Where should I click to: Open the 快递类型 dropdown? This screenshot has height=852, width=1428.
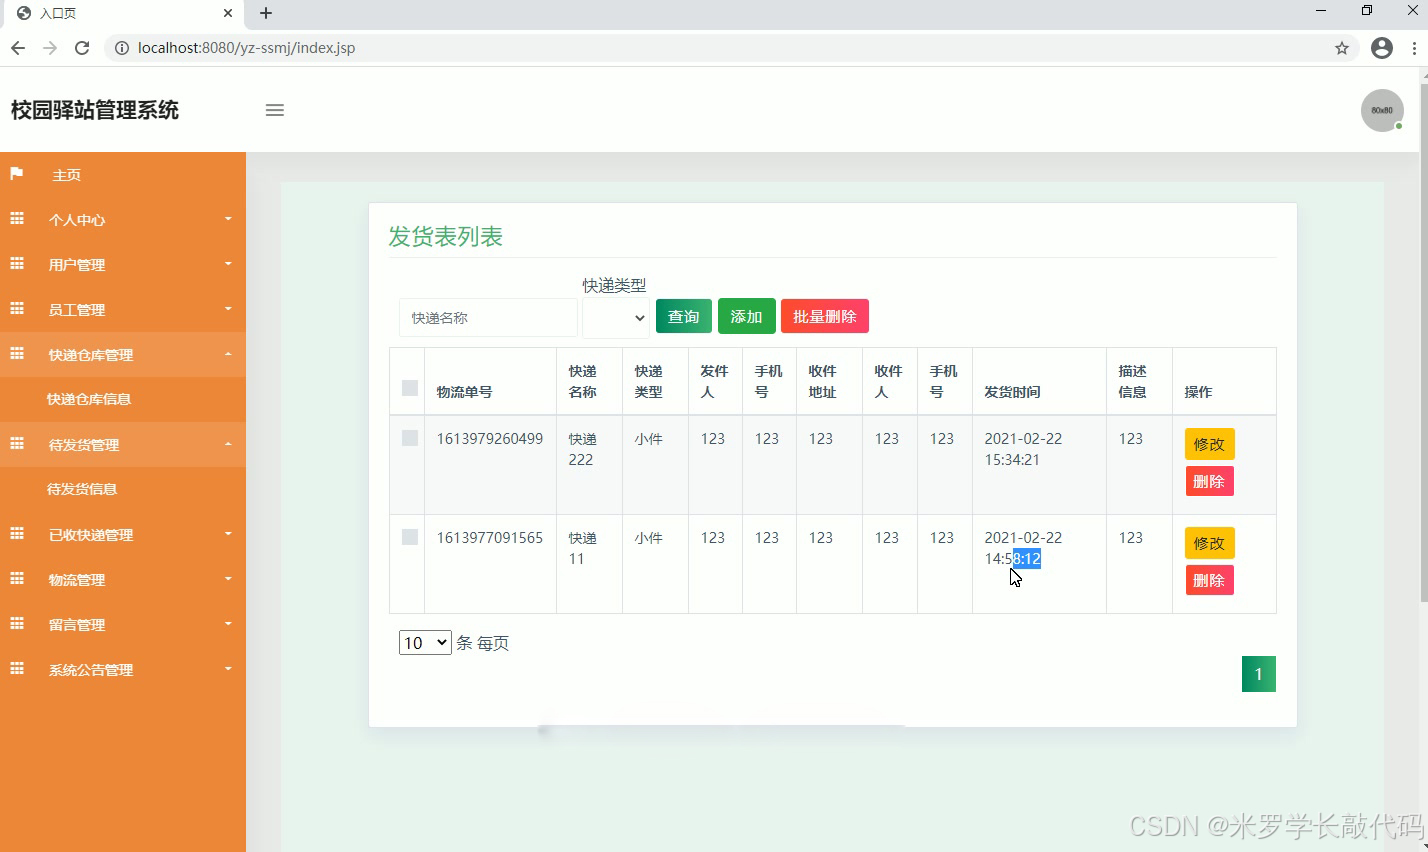(615, 317)
